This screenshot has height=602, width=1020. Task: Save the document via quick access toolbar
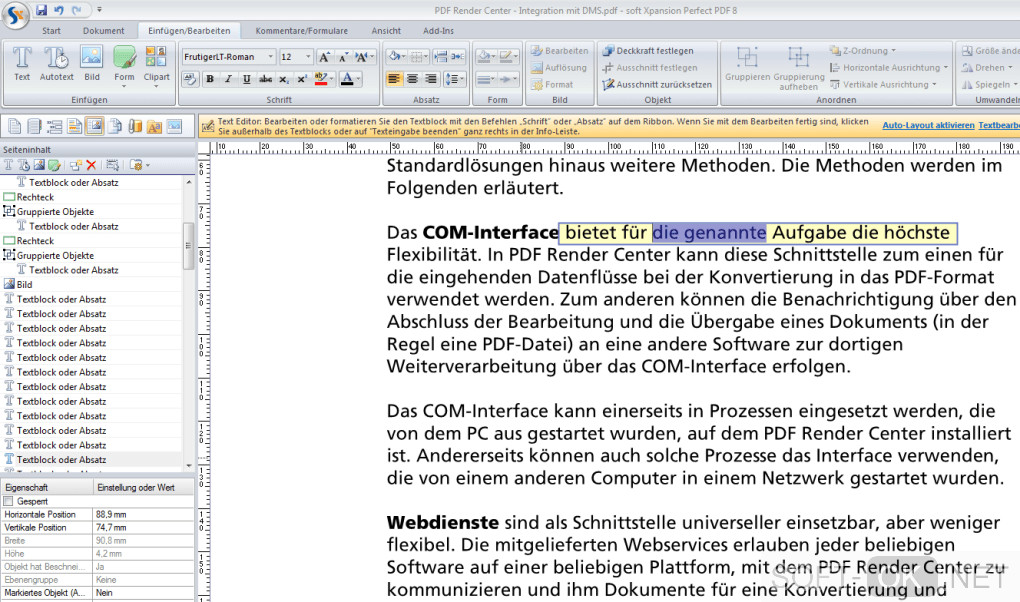tap(42, 10)
